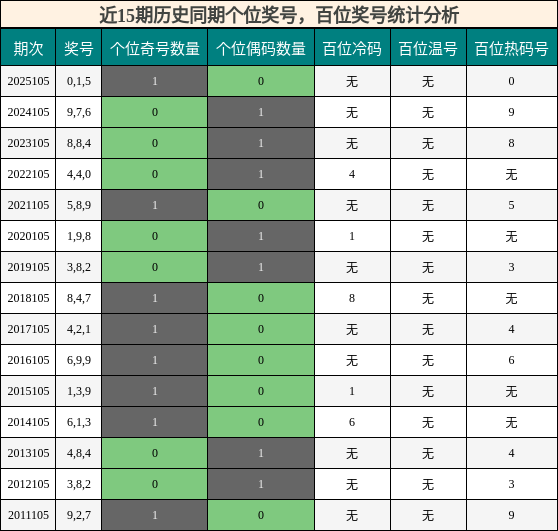Click cold code 8 in row 2018105

pos(352,298)
